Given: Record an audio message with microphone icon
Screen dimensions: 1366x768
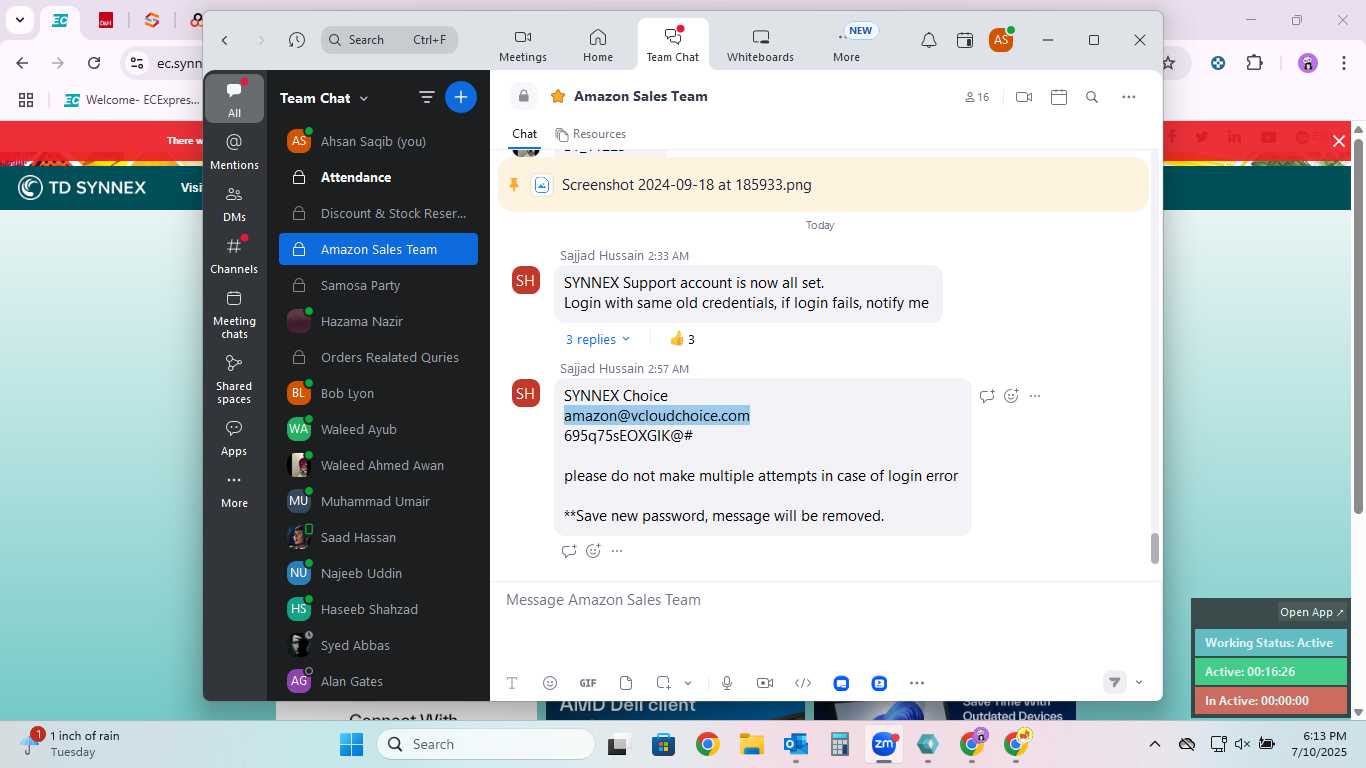Looking at the screenshot, I should [727, 683].
